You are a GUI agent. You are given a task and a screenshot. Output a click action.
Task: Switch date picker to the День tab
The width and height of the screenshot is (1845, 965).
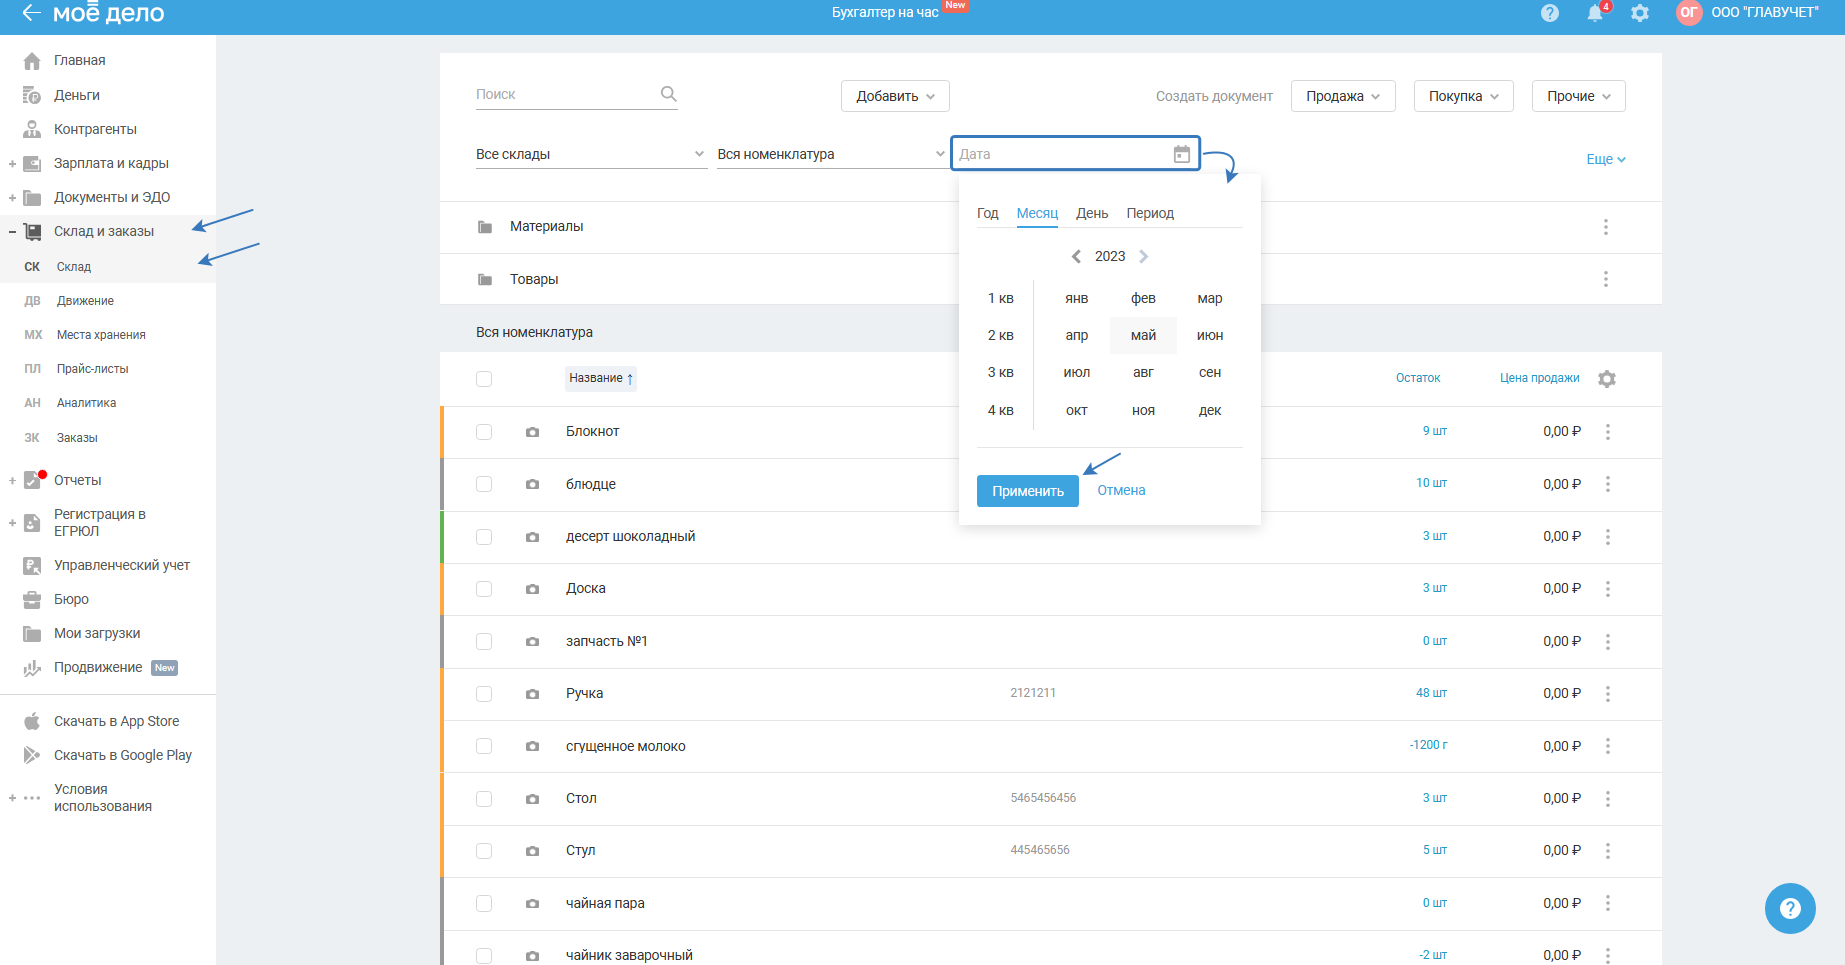pos(1092,213)
